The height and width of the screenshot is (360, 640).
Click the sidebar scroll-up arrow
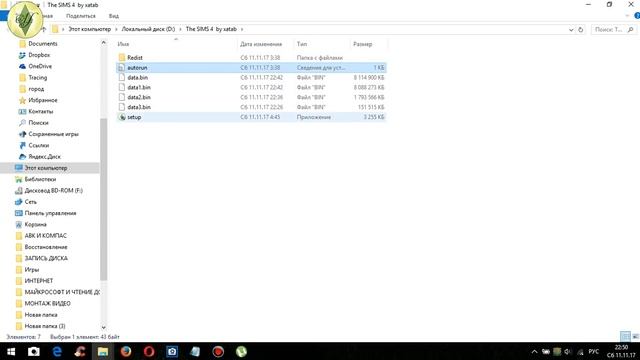[x=103, y=42]
